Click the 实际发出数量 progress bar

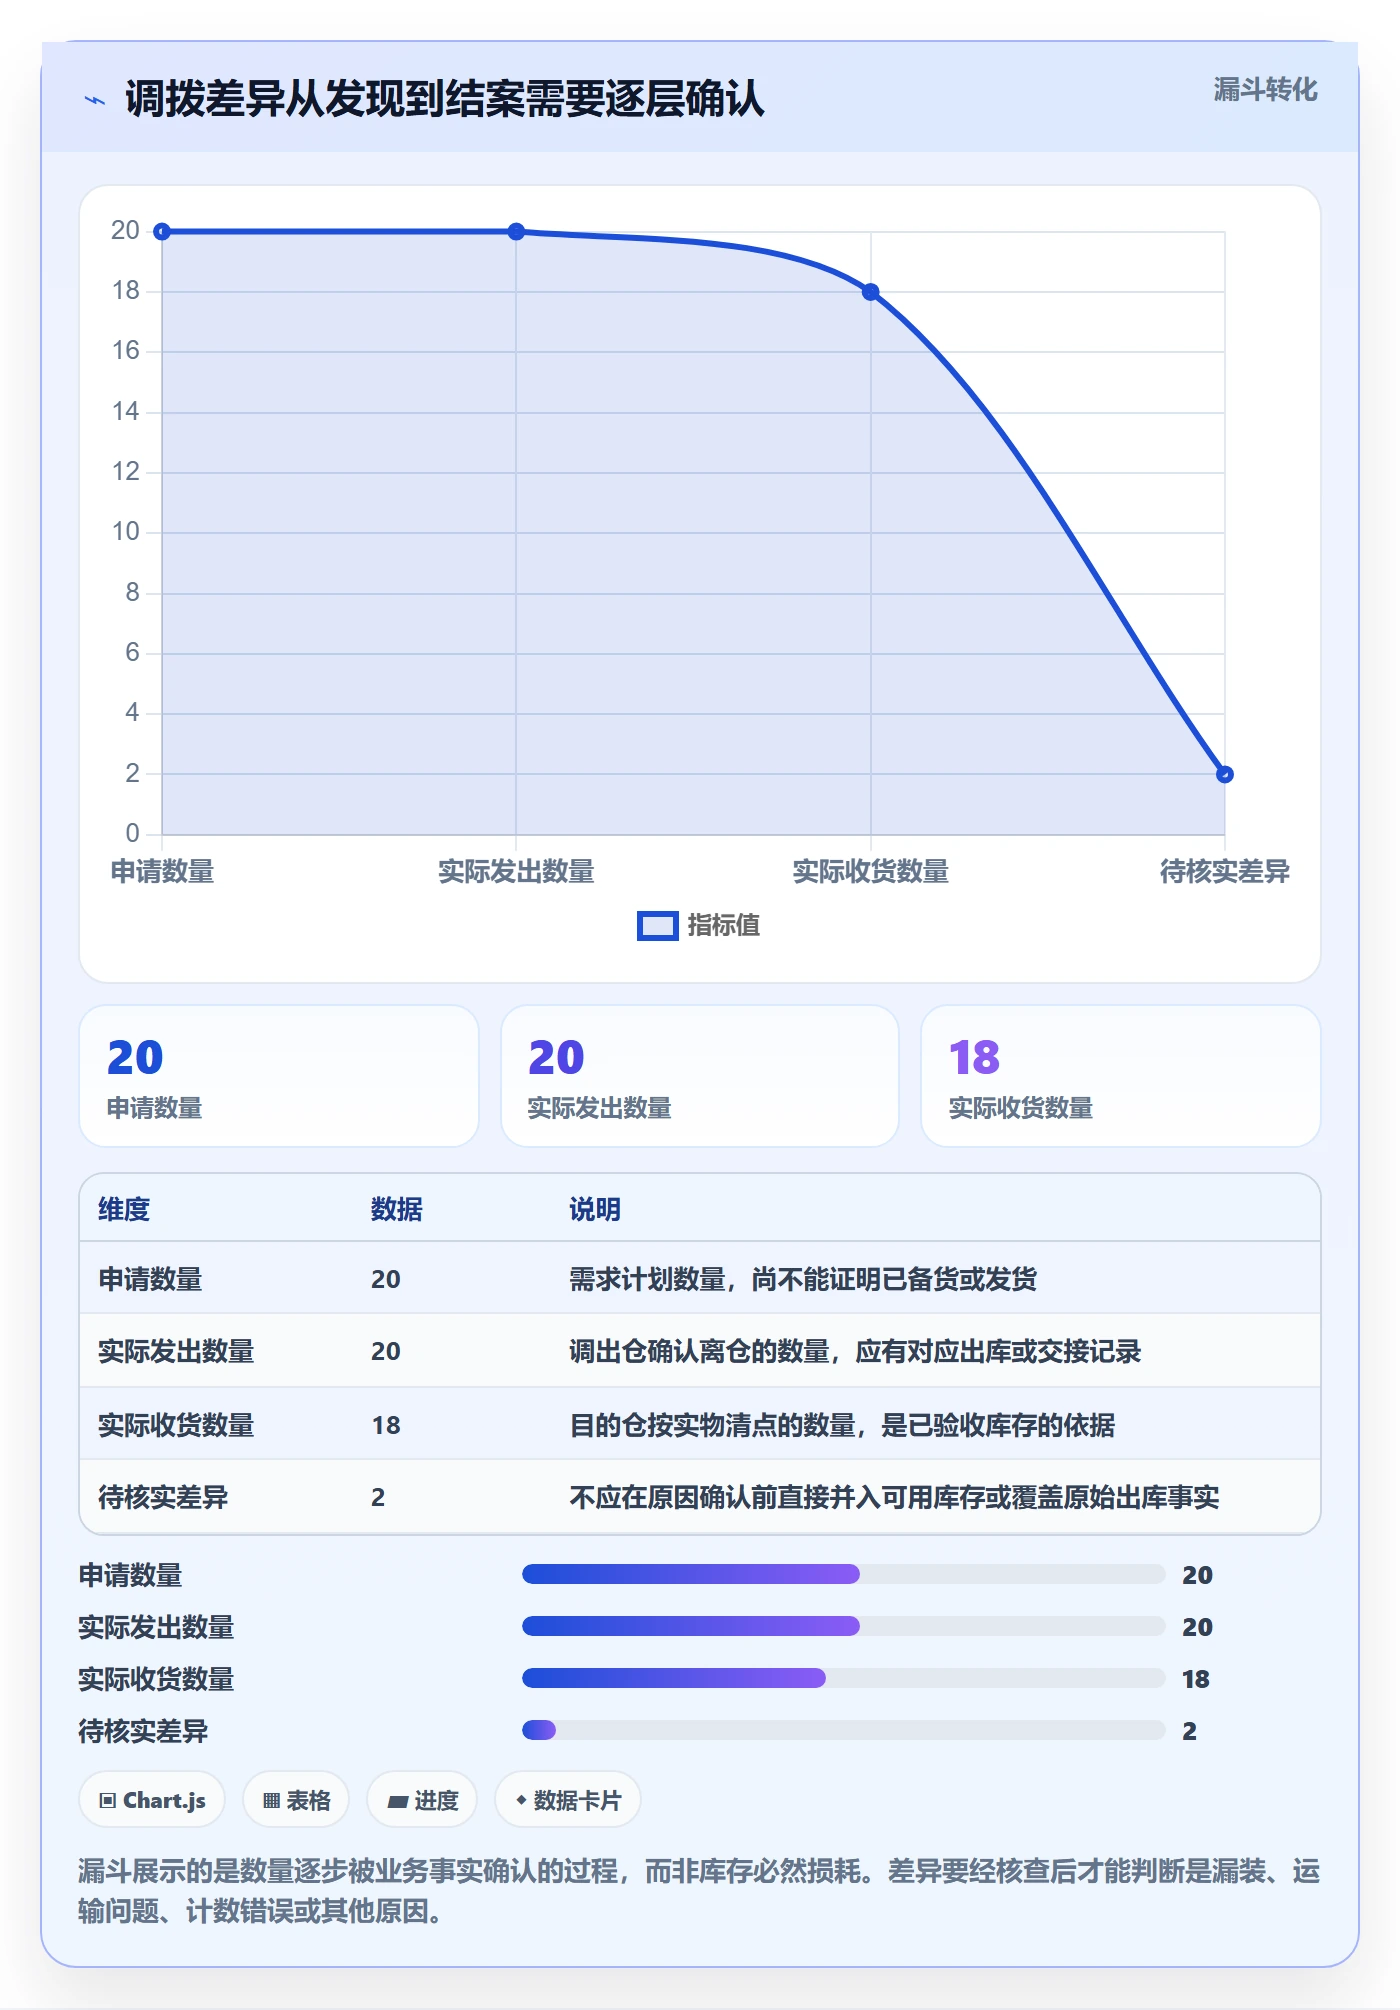(x=843, y=1626)
